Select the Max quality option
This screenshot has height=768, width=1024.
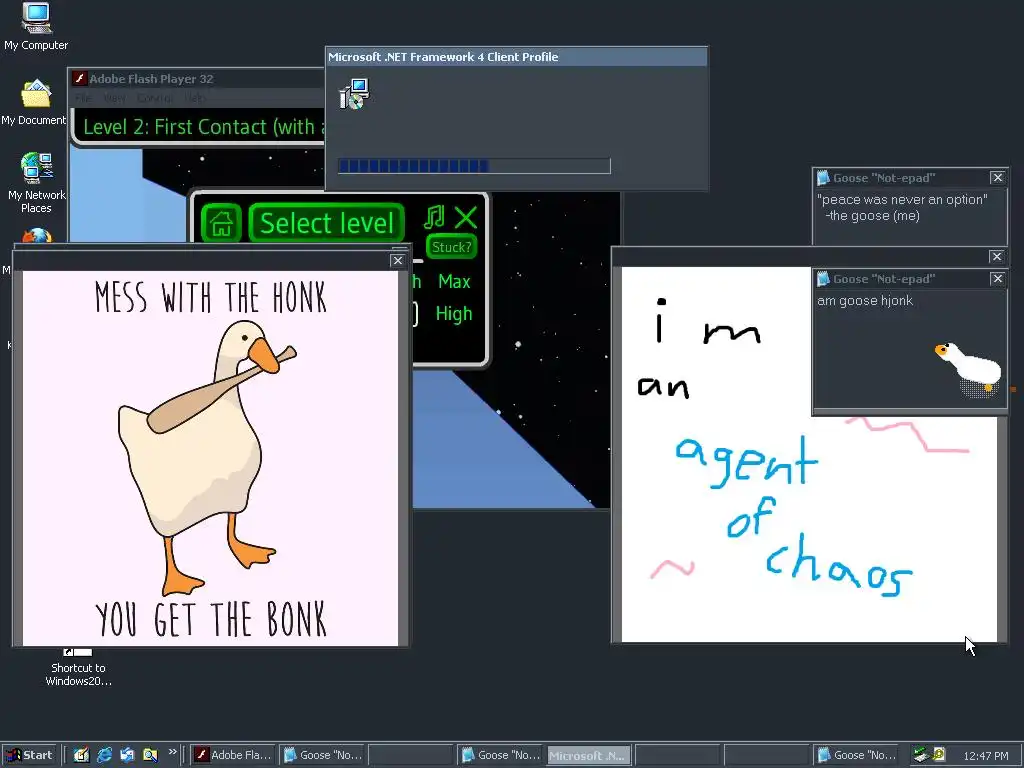(454, 281)
